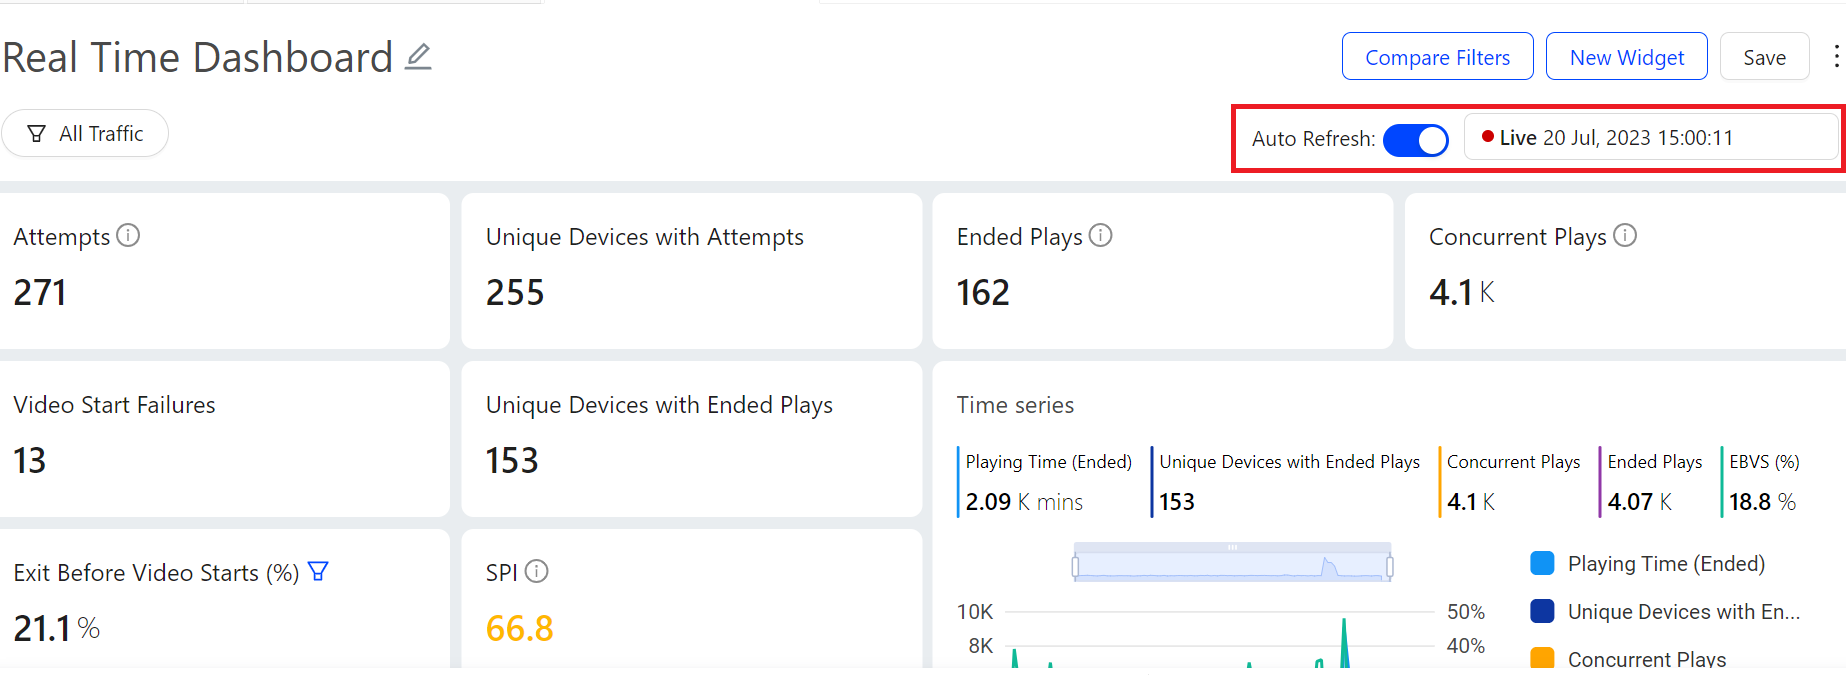1846x675 pixels.
Task: Click the funnel icon in All Traffic
Action: pos(37,133)
